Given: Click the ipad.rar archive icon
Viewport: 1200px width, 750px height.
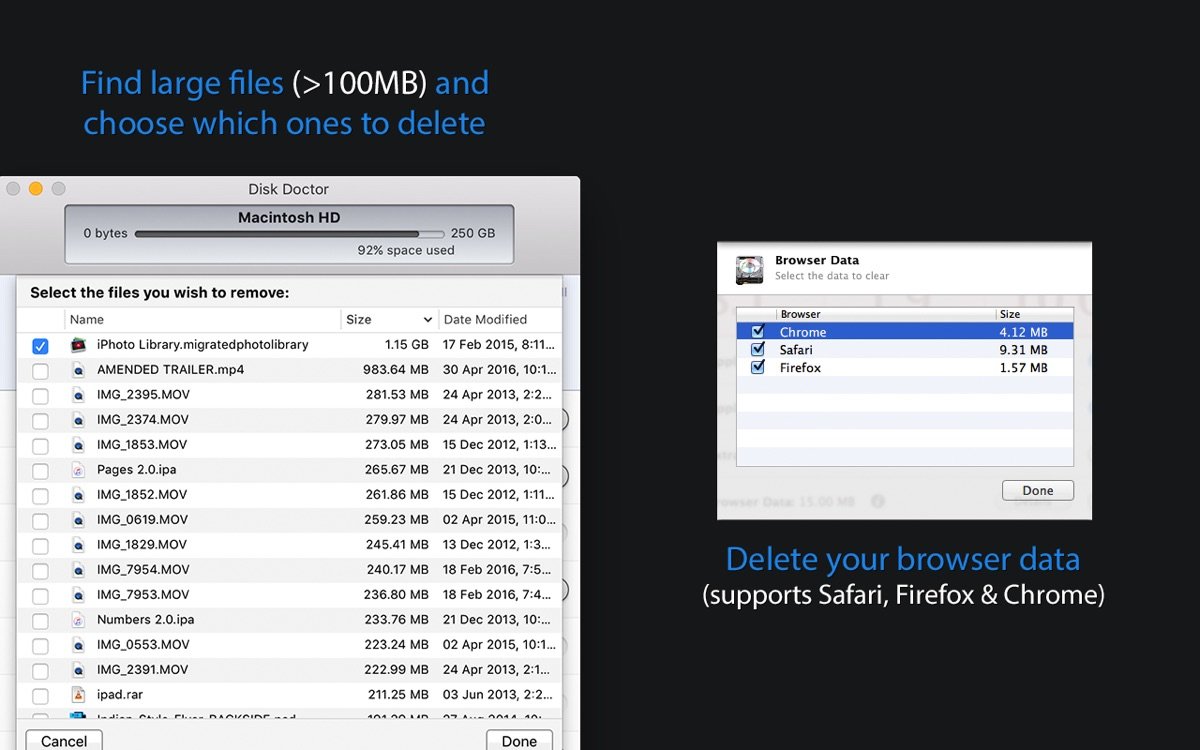Looking at the screenshot, I should pos(79,695).
